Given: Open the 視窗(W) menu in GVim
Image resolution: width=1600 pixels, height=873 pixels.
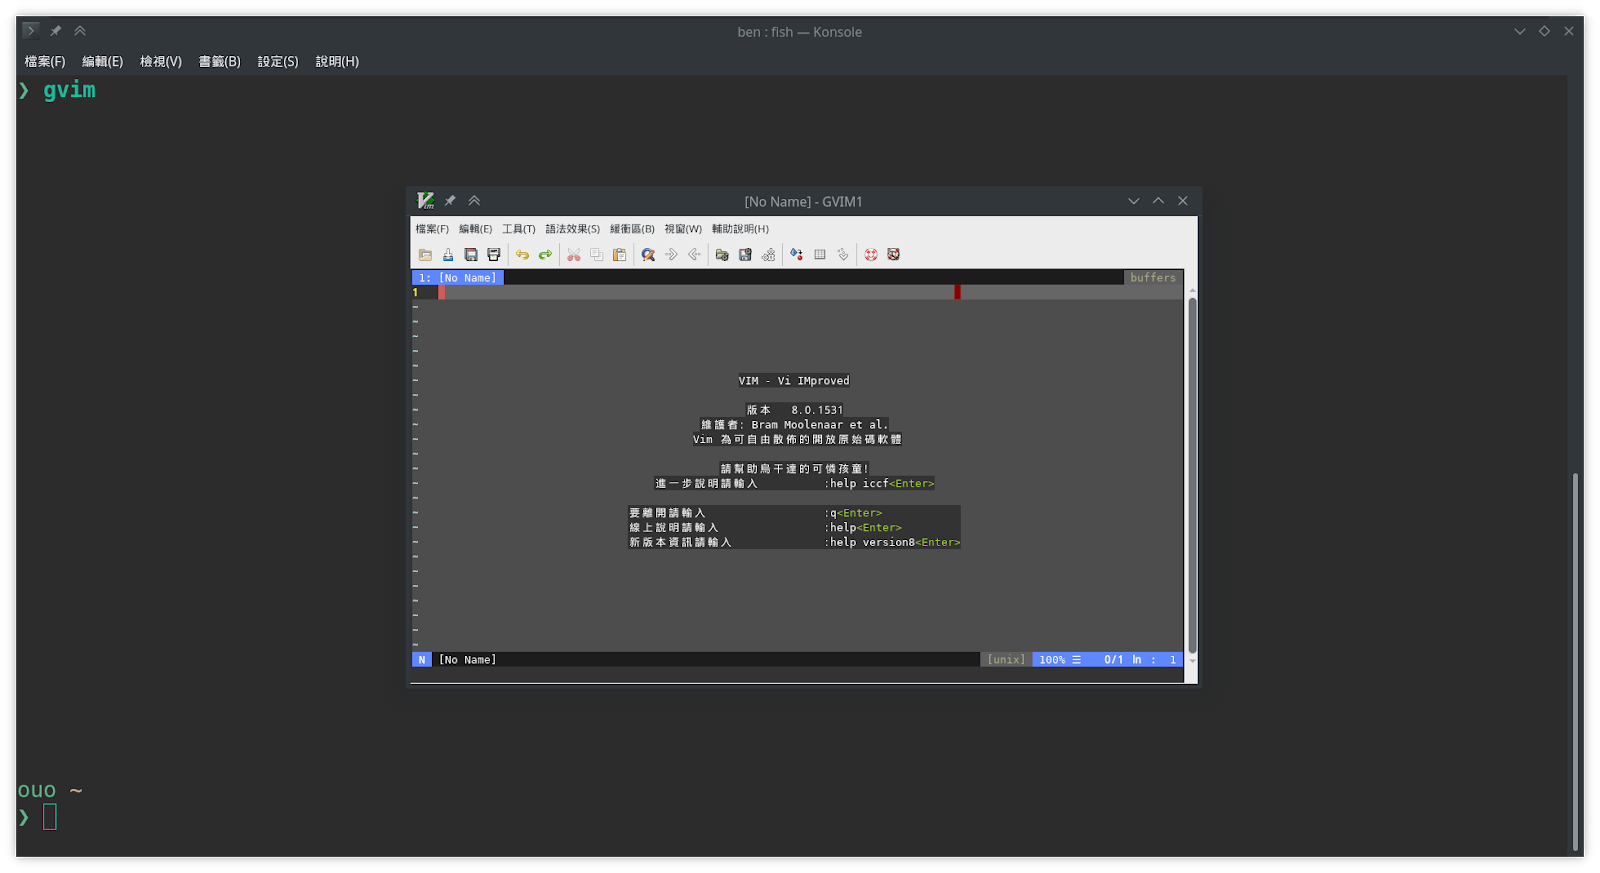Looking at the screenshot, I should tap(683, 229).
